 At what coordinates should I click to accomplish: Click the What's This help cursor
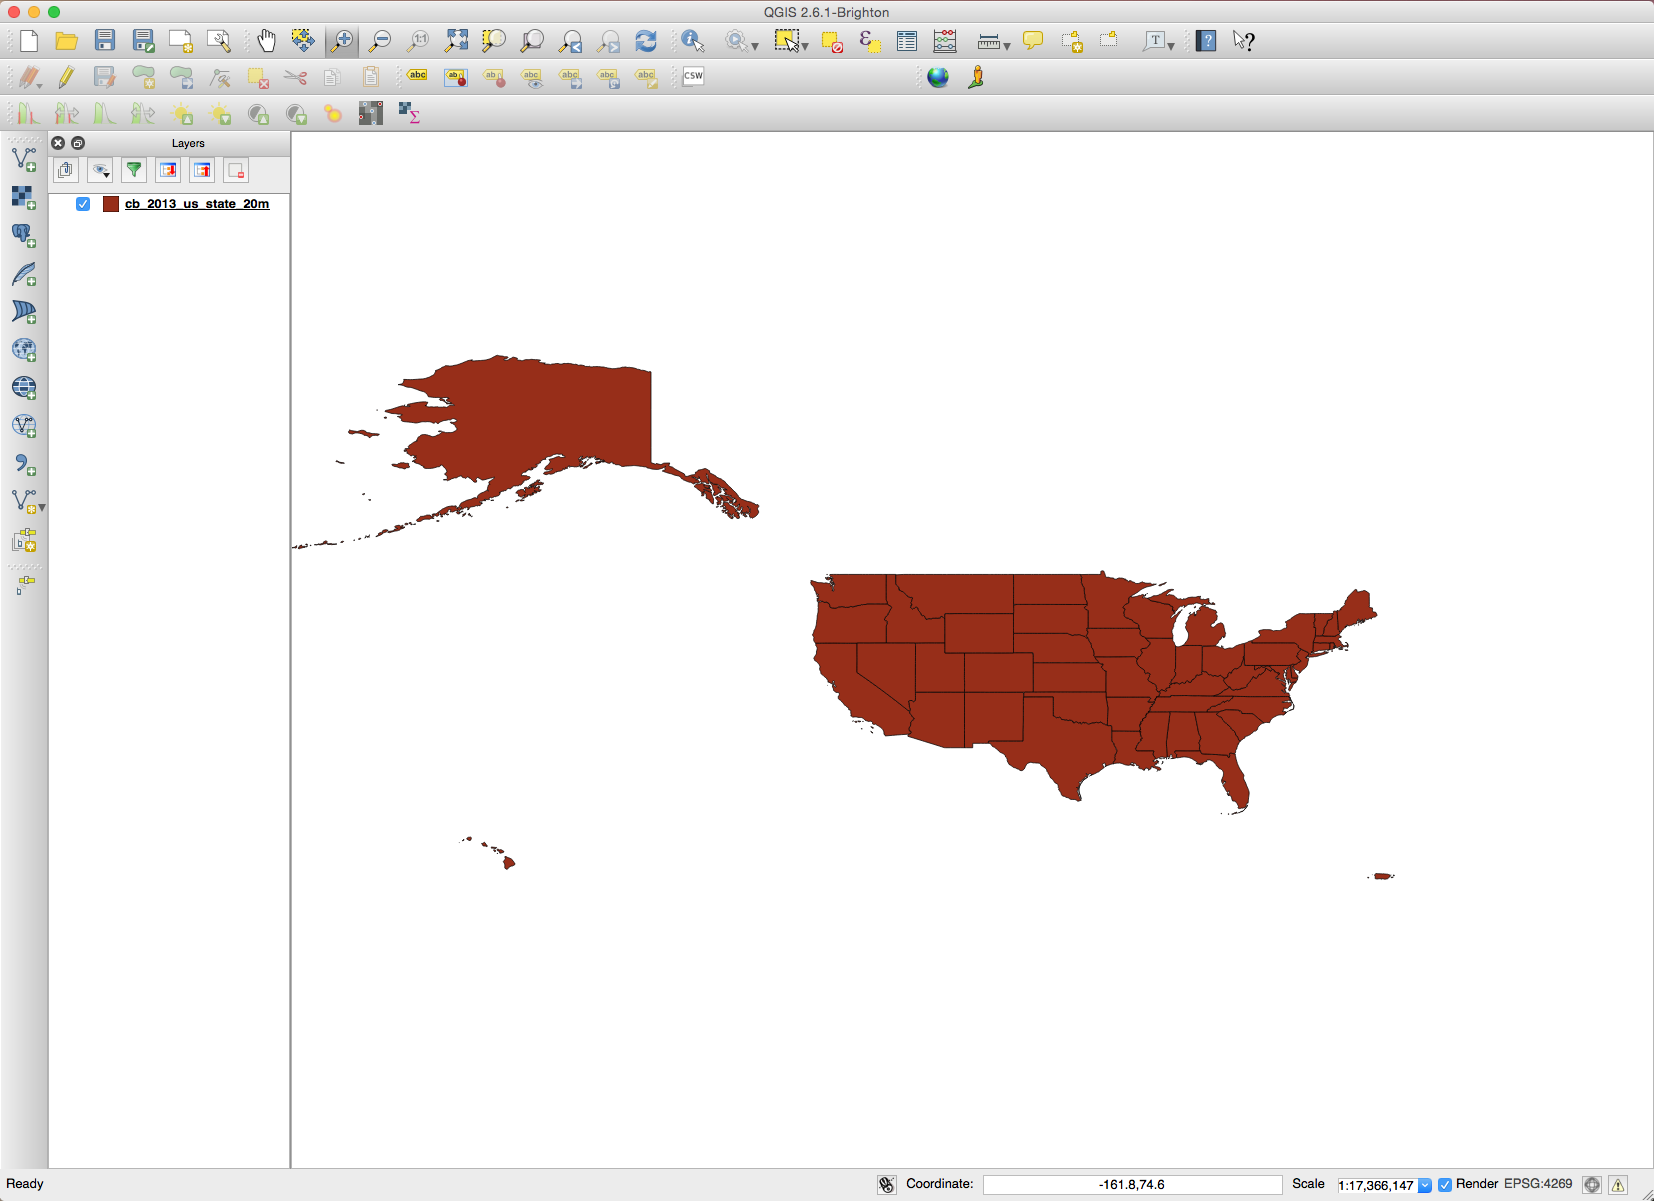point(1243,41)
